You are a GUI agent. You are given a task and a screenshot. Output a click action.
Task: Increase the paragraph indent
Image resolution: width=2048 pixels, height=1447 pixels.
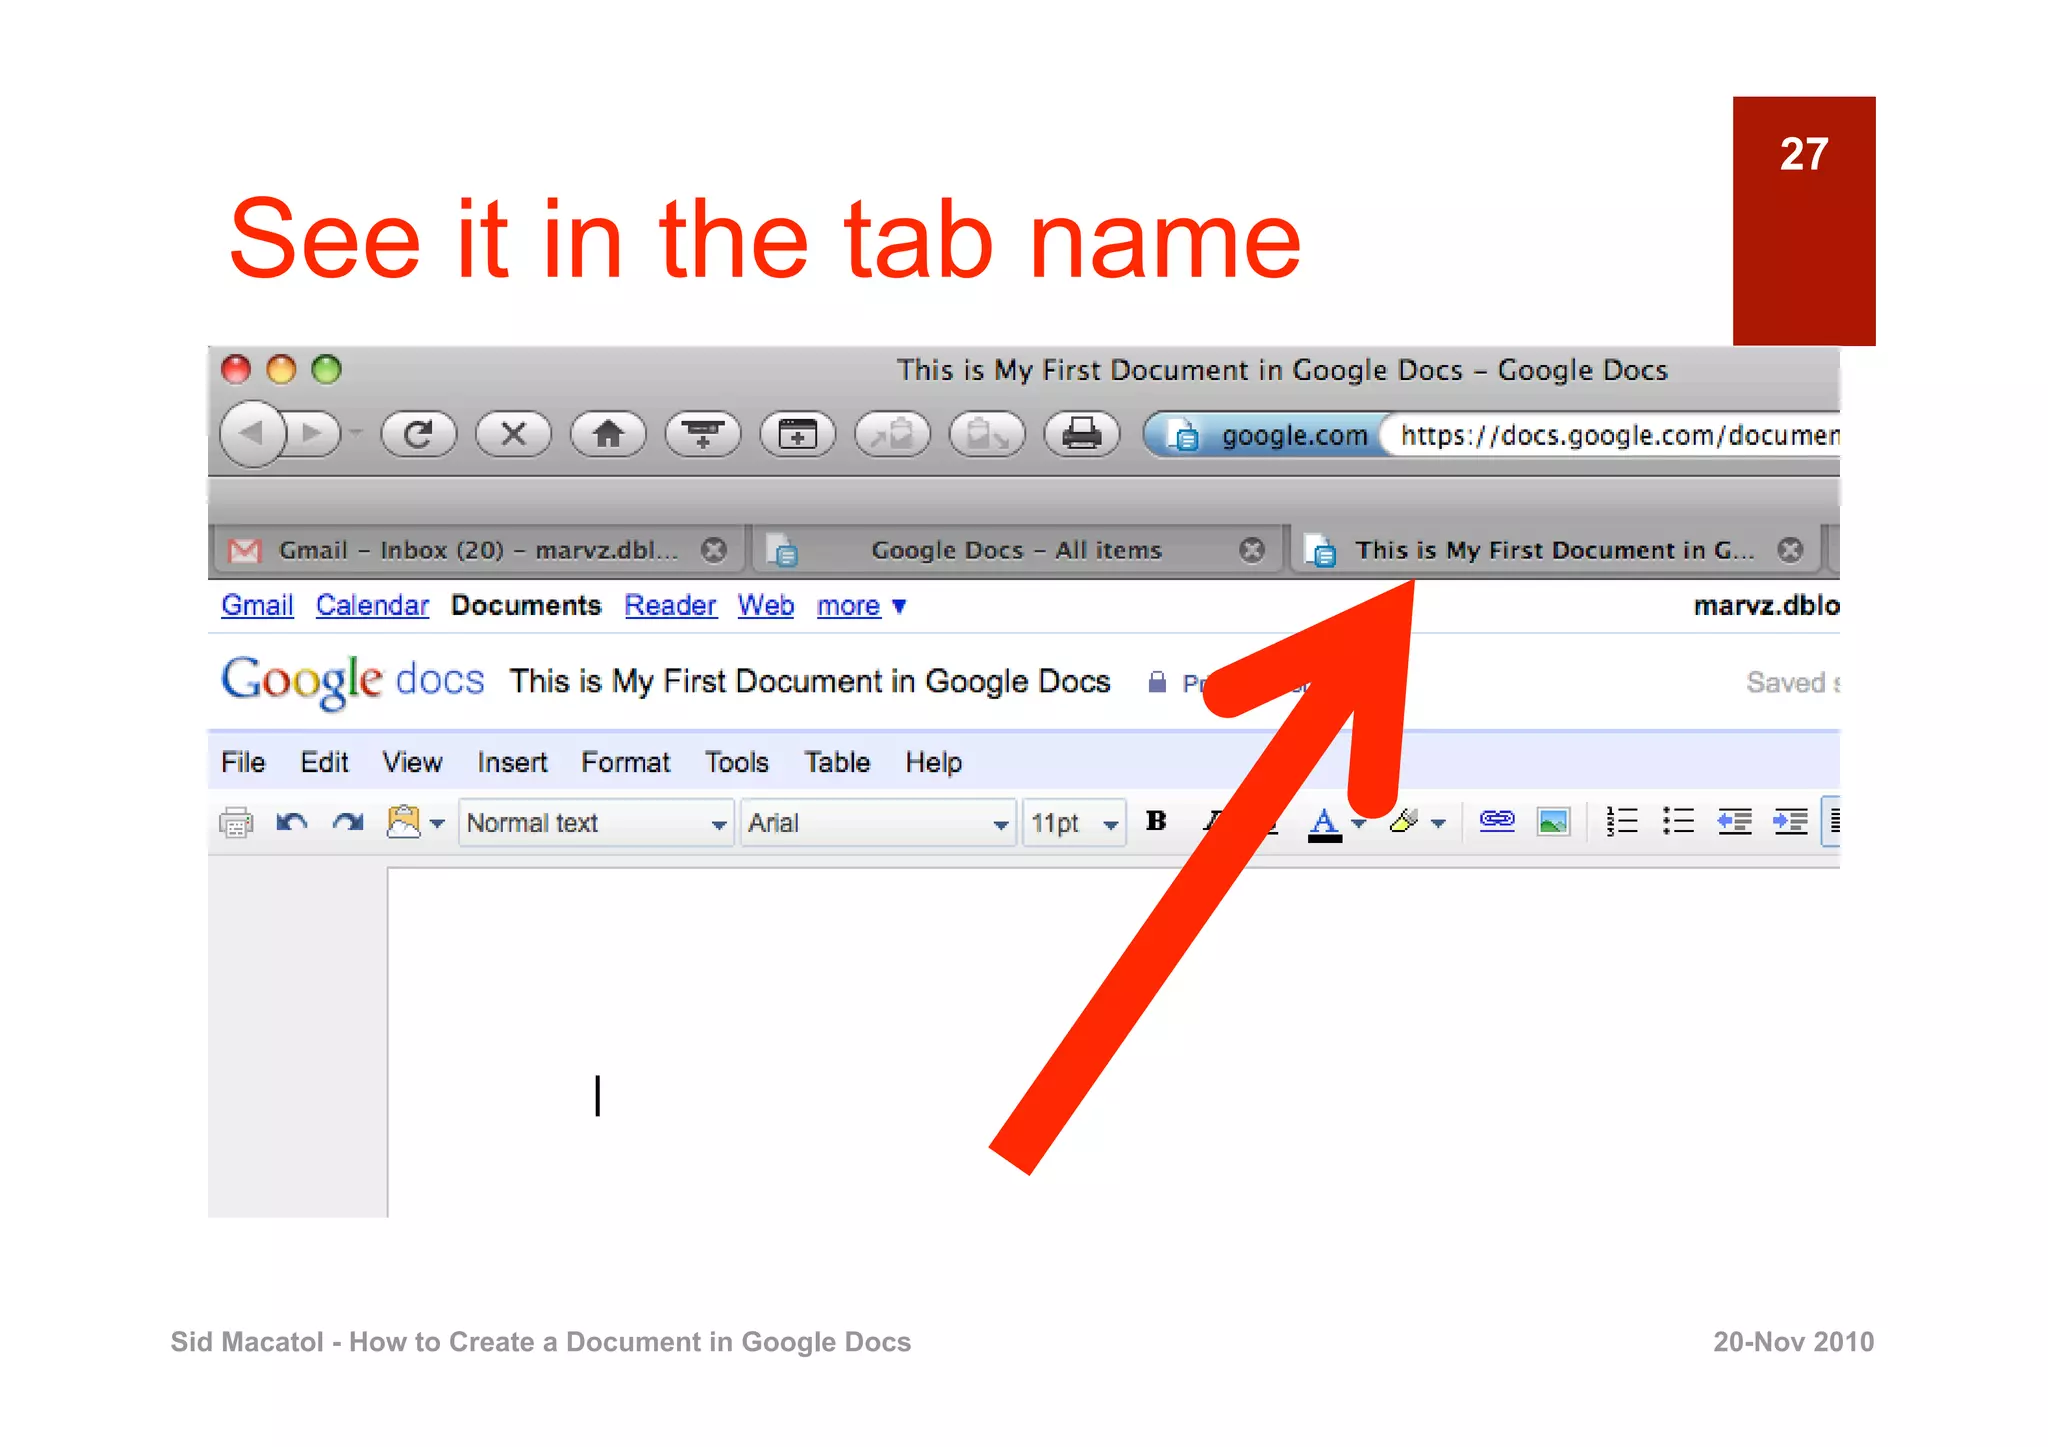pos(1790,821)
